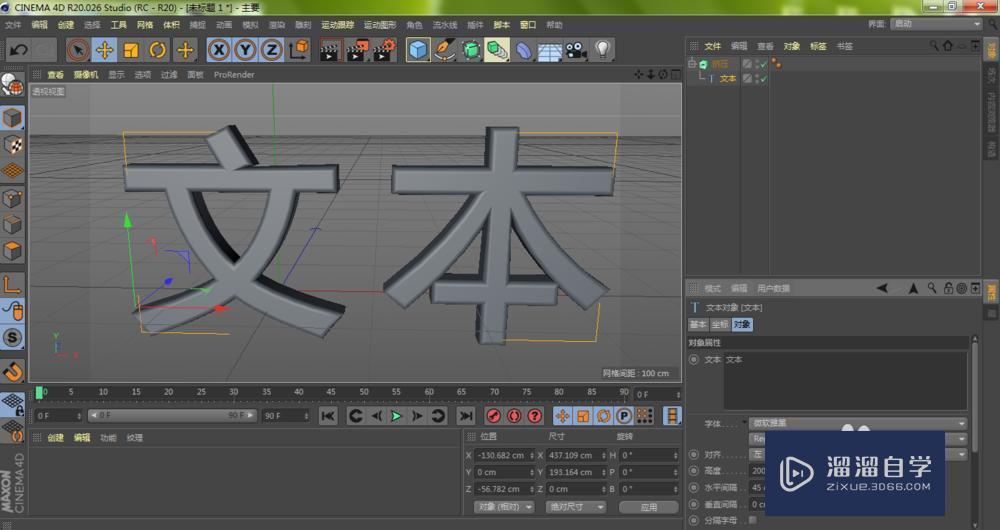This screenshot has height=530, width=1000.
Task: Click Render View clapperboard icon
Action: pos(330,50)
